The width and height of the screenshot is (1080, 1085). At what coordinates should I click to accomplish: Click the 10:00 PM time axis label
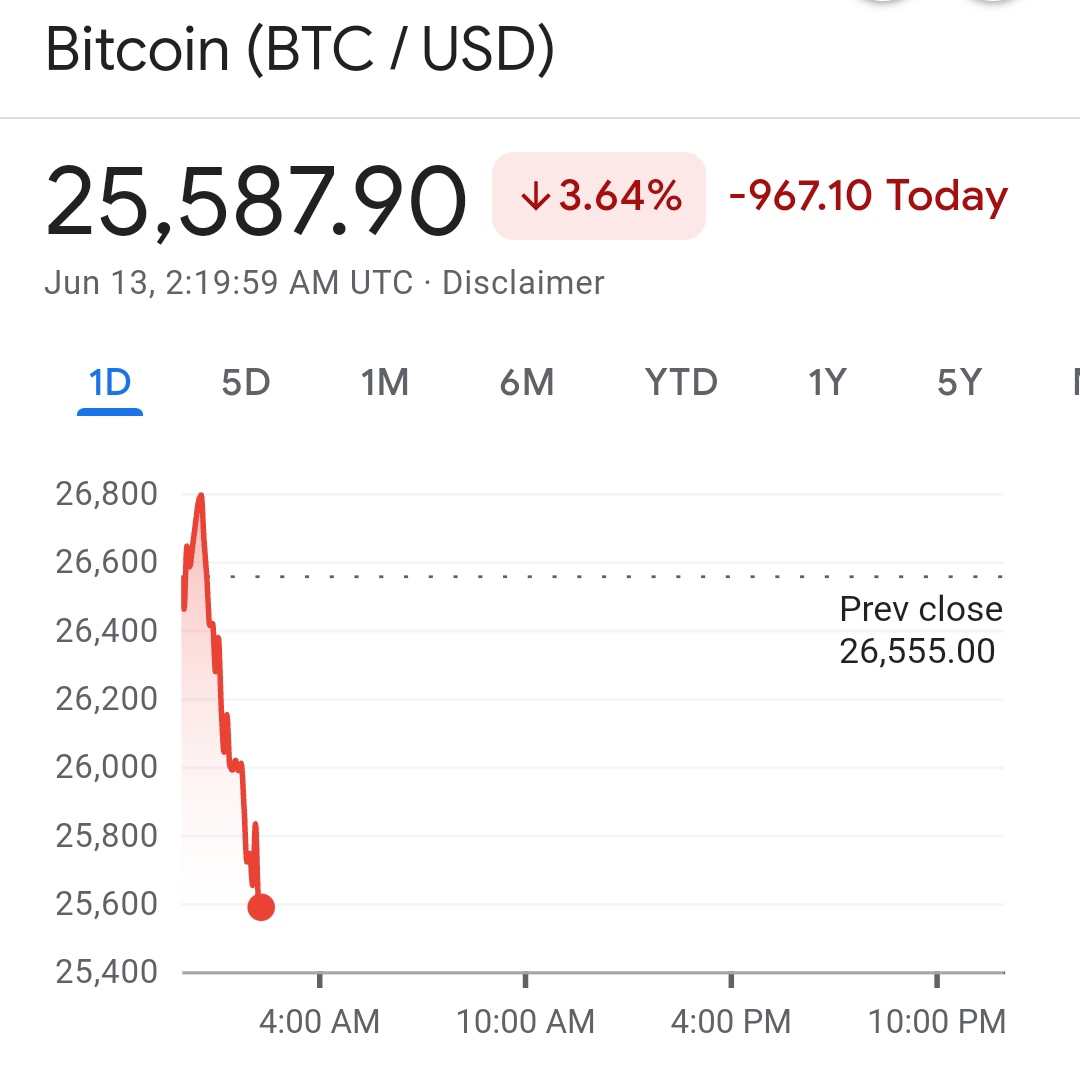tap(936, 1021)
